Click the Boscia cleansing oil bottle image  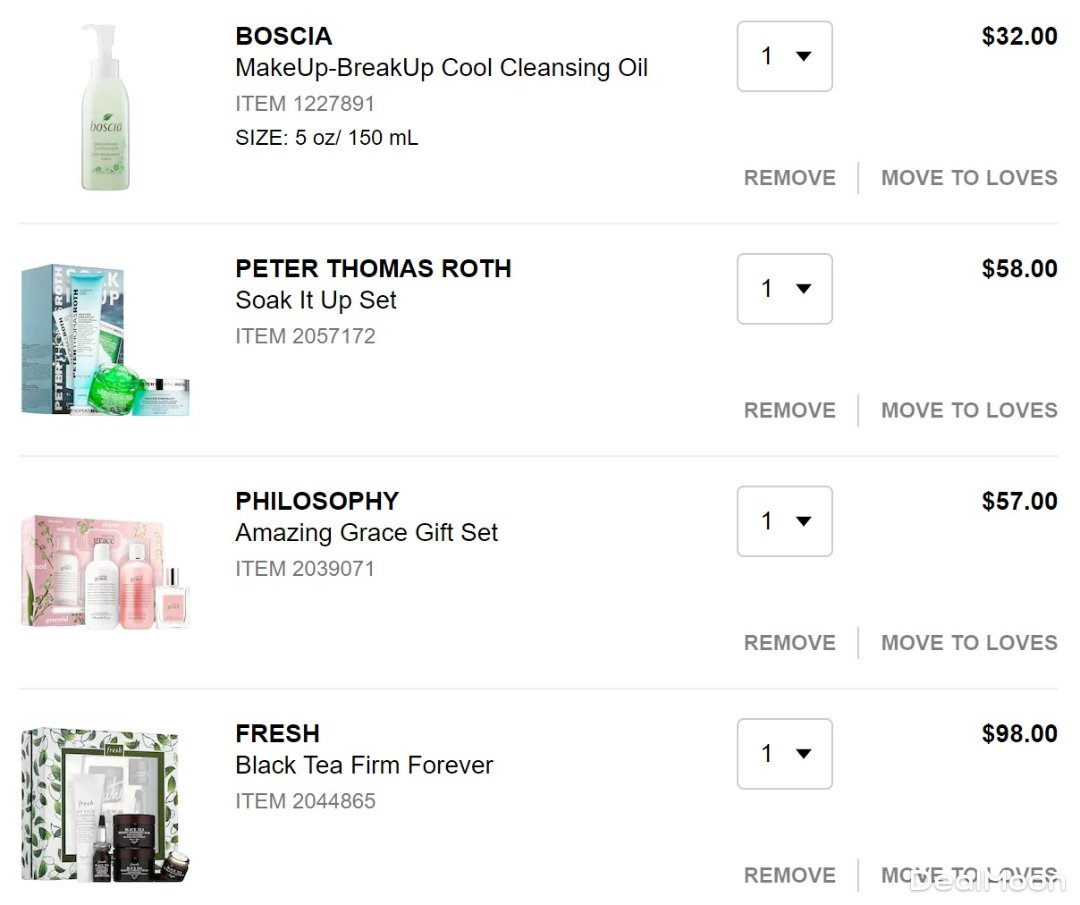coord(104,108)
